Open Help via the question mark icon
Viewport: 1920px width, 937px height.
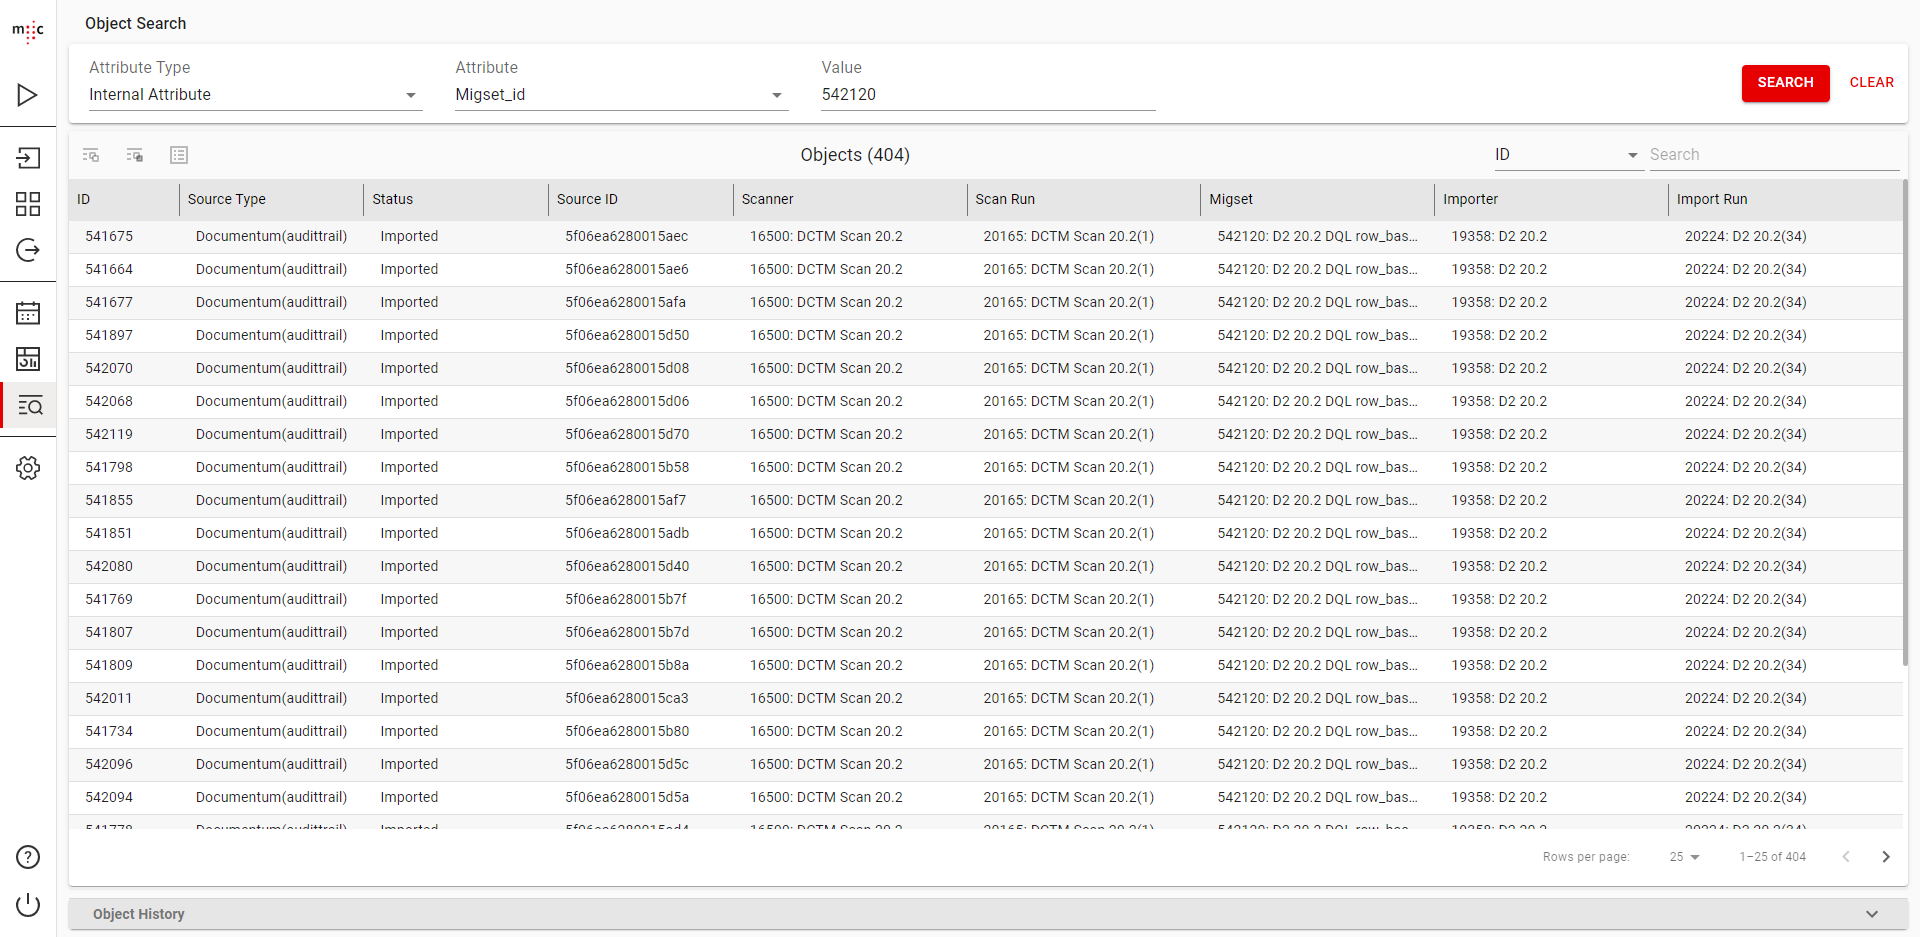pyautogui.click(x=27, y=857)
